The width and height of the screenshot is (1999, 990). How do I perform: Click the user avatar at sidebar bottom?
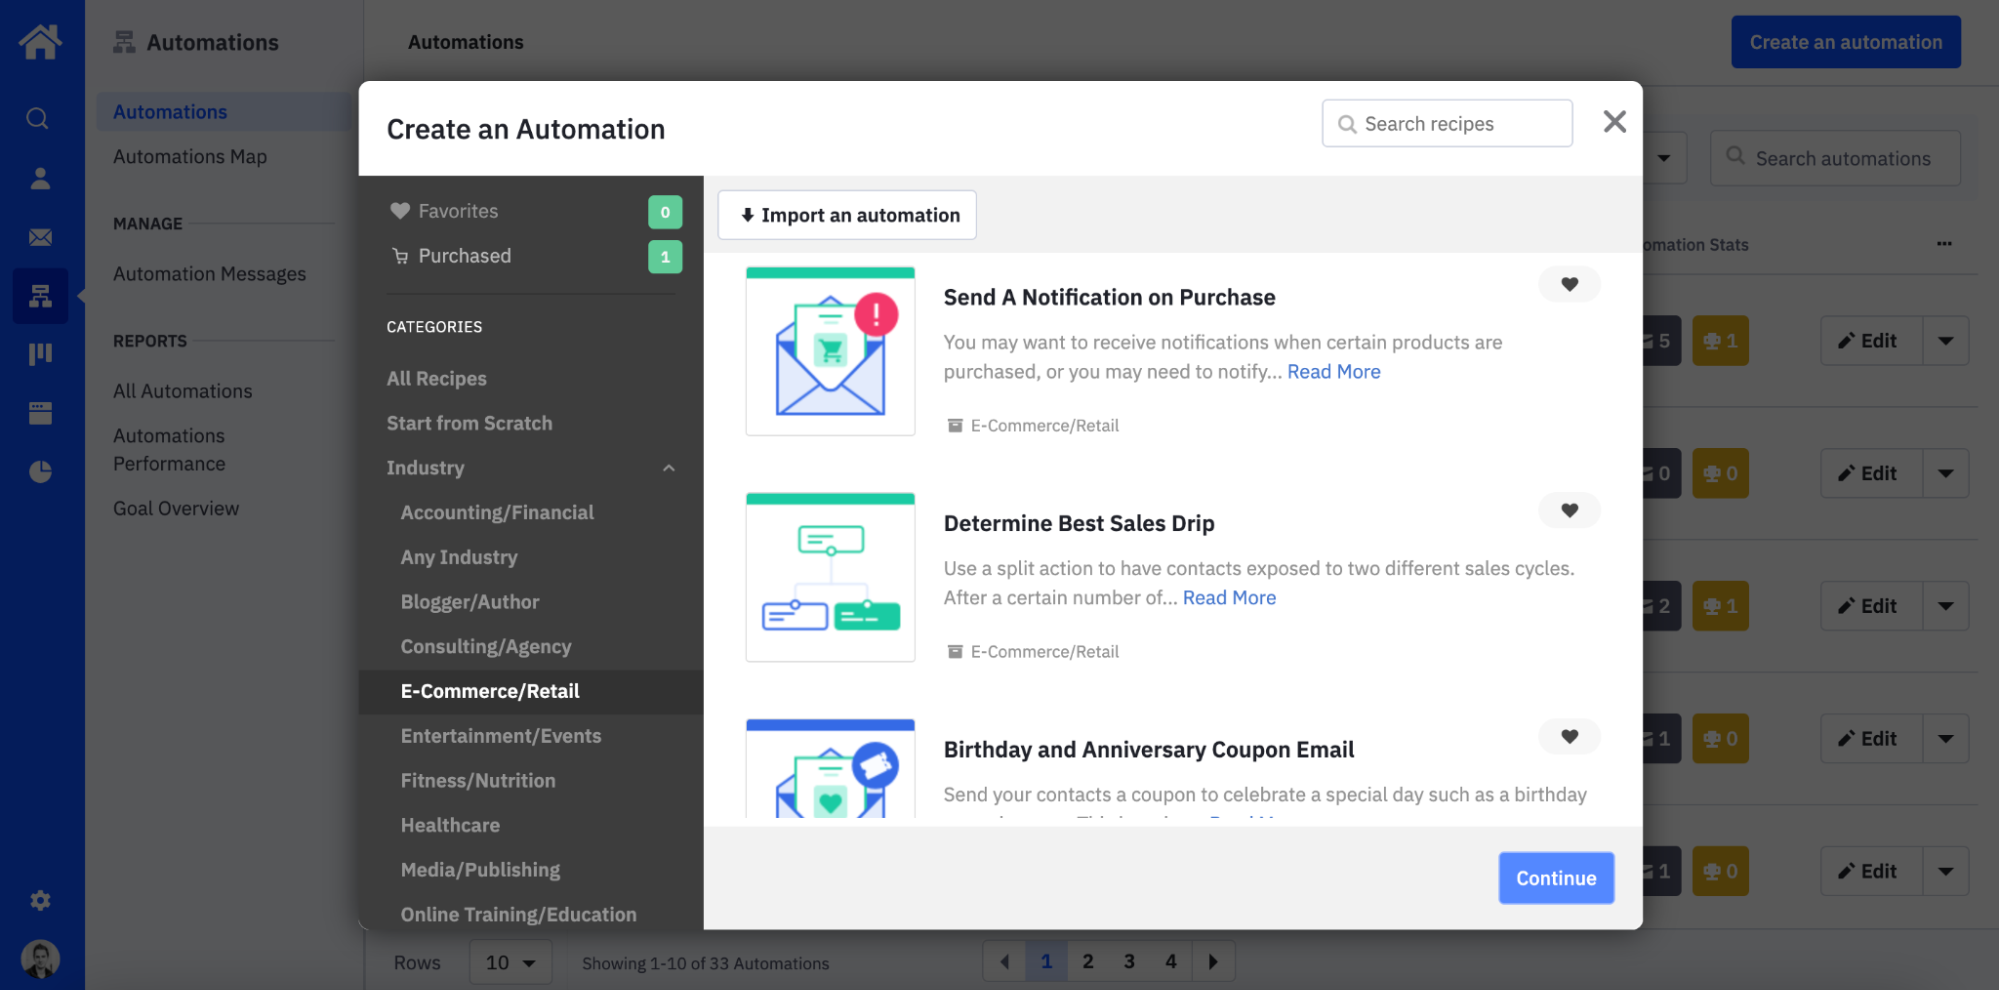40,958
